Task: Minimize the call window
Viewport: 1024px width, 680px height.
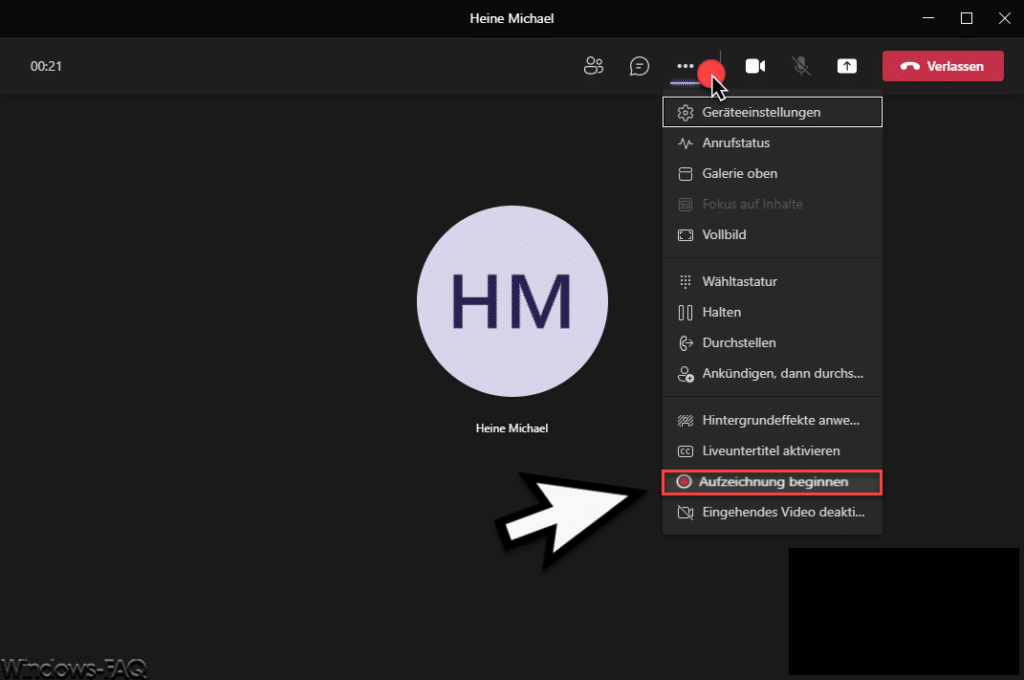Action: (x=928, y=18)
